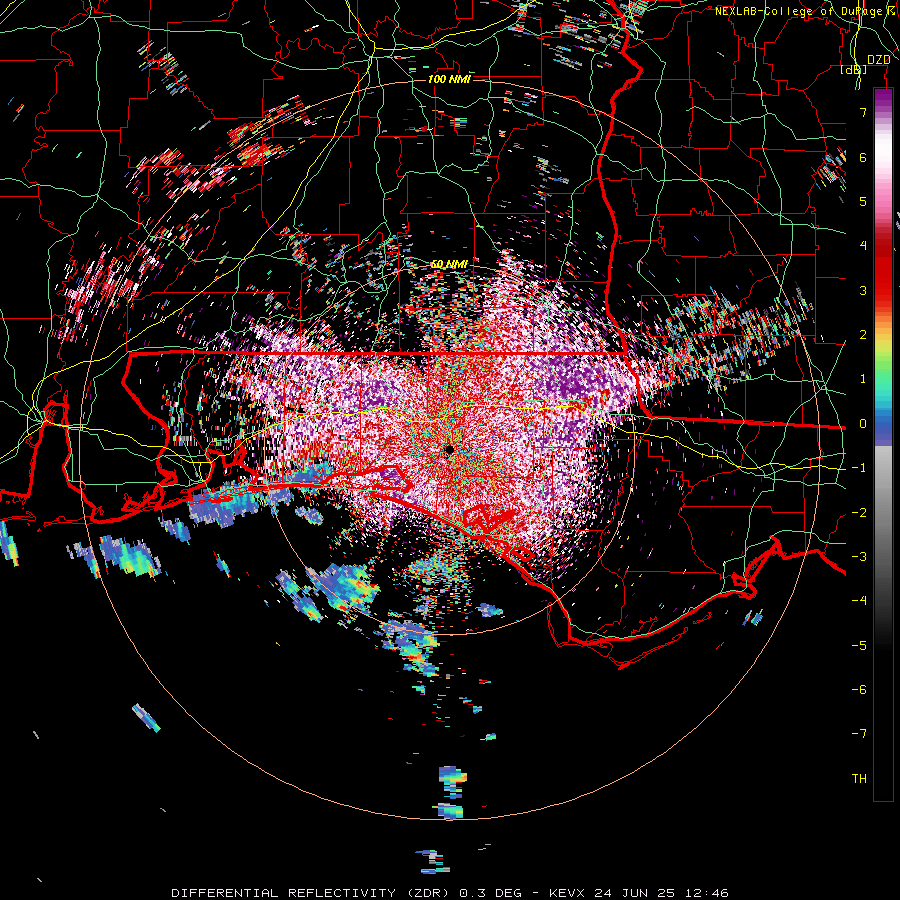The image size is (900, 900).
Task: Click the 50 NMI range ring label
Action: point(449,264)
